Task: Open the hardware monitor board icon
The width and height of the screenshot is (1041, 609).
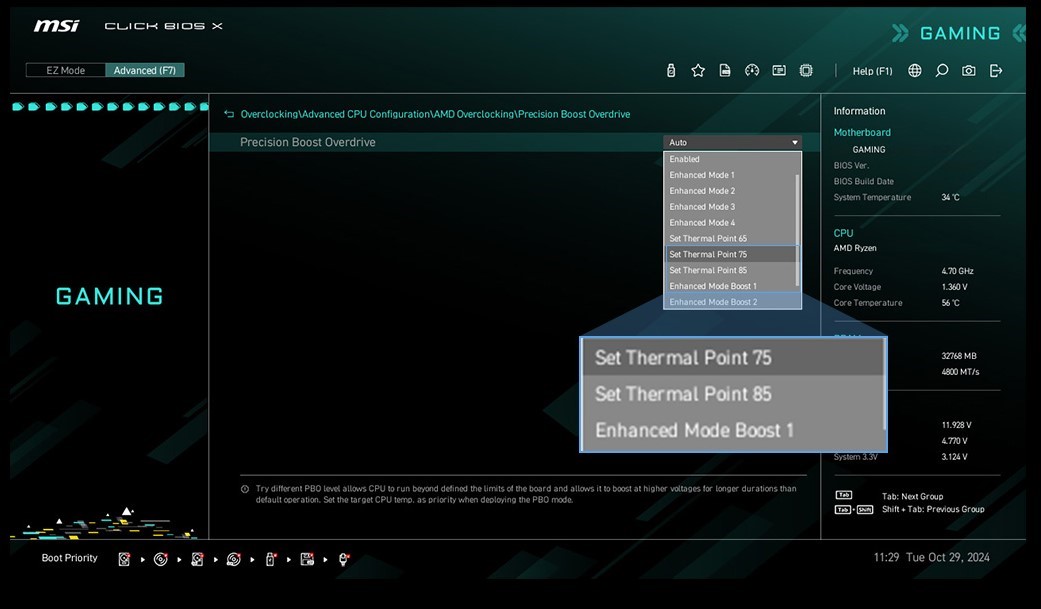Action: (779, 70)
